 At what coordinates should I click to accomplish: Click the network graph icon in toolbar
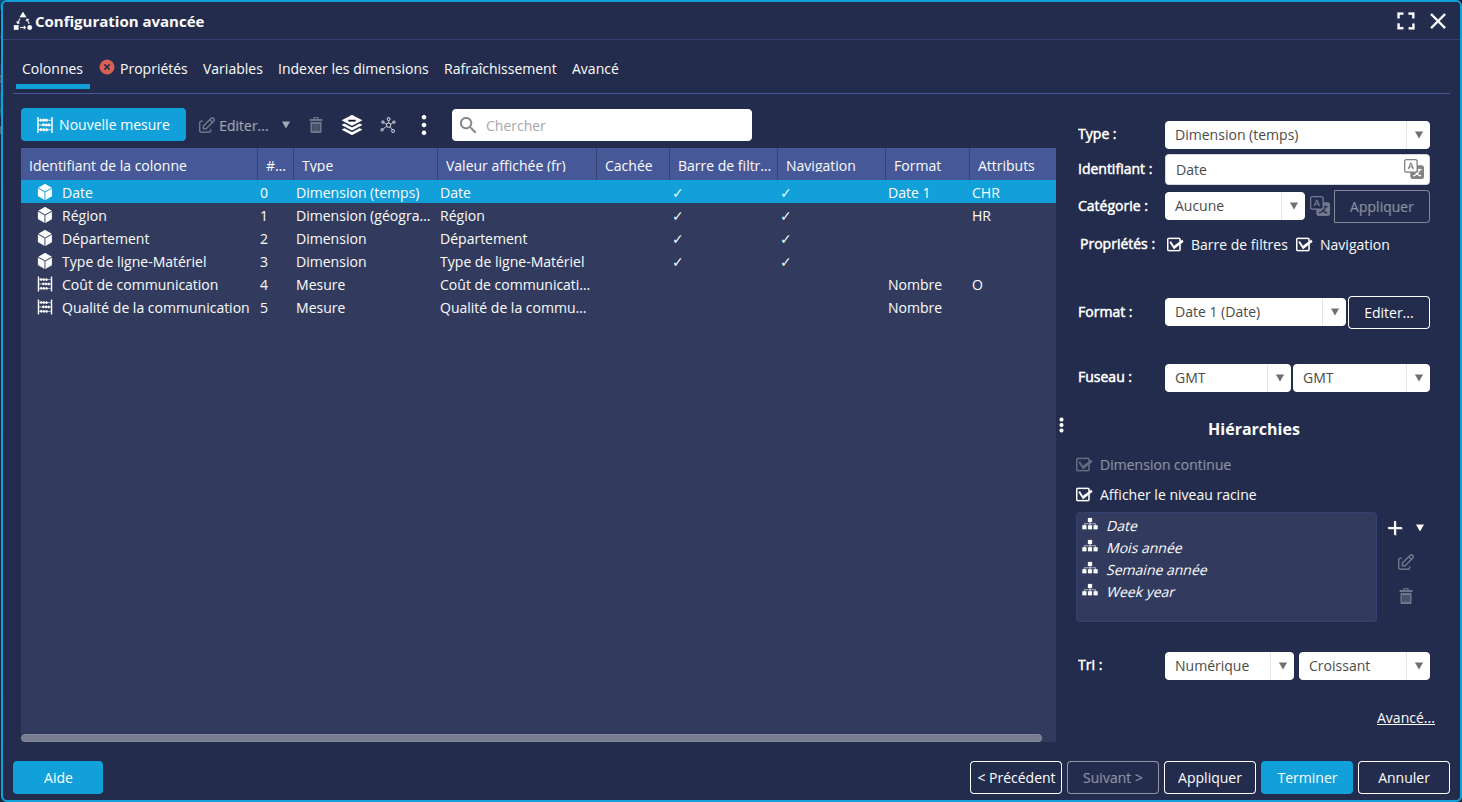pos(388,125)
